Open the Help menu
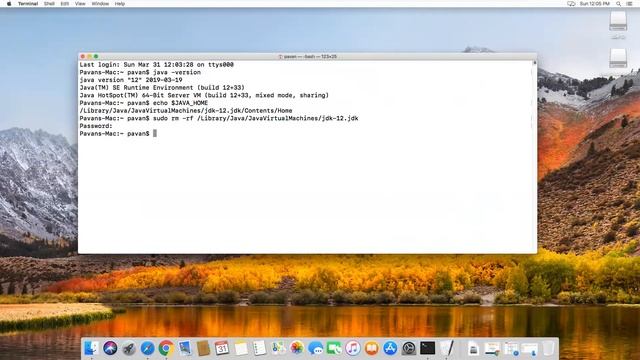The image size is (640, 360). (120, 4)
